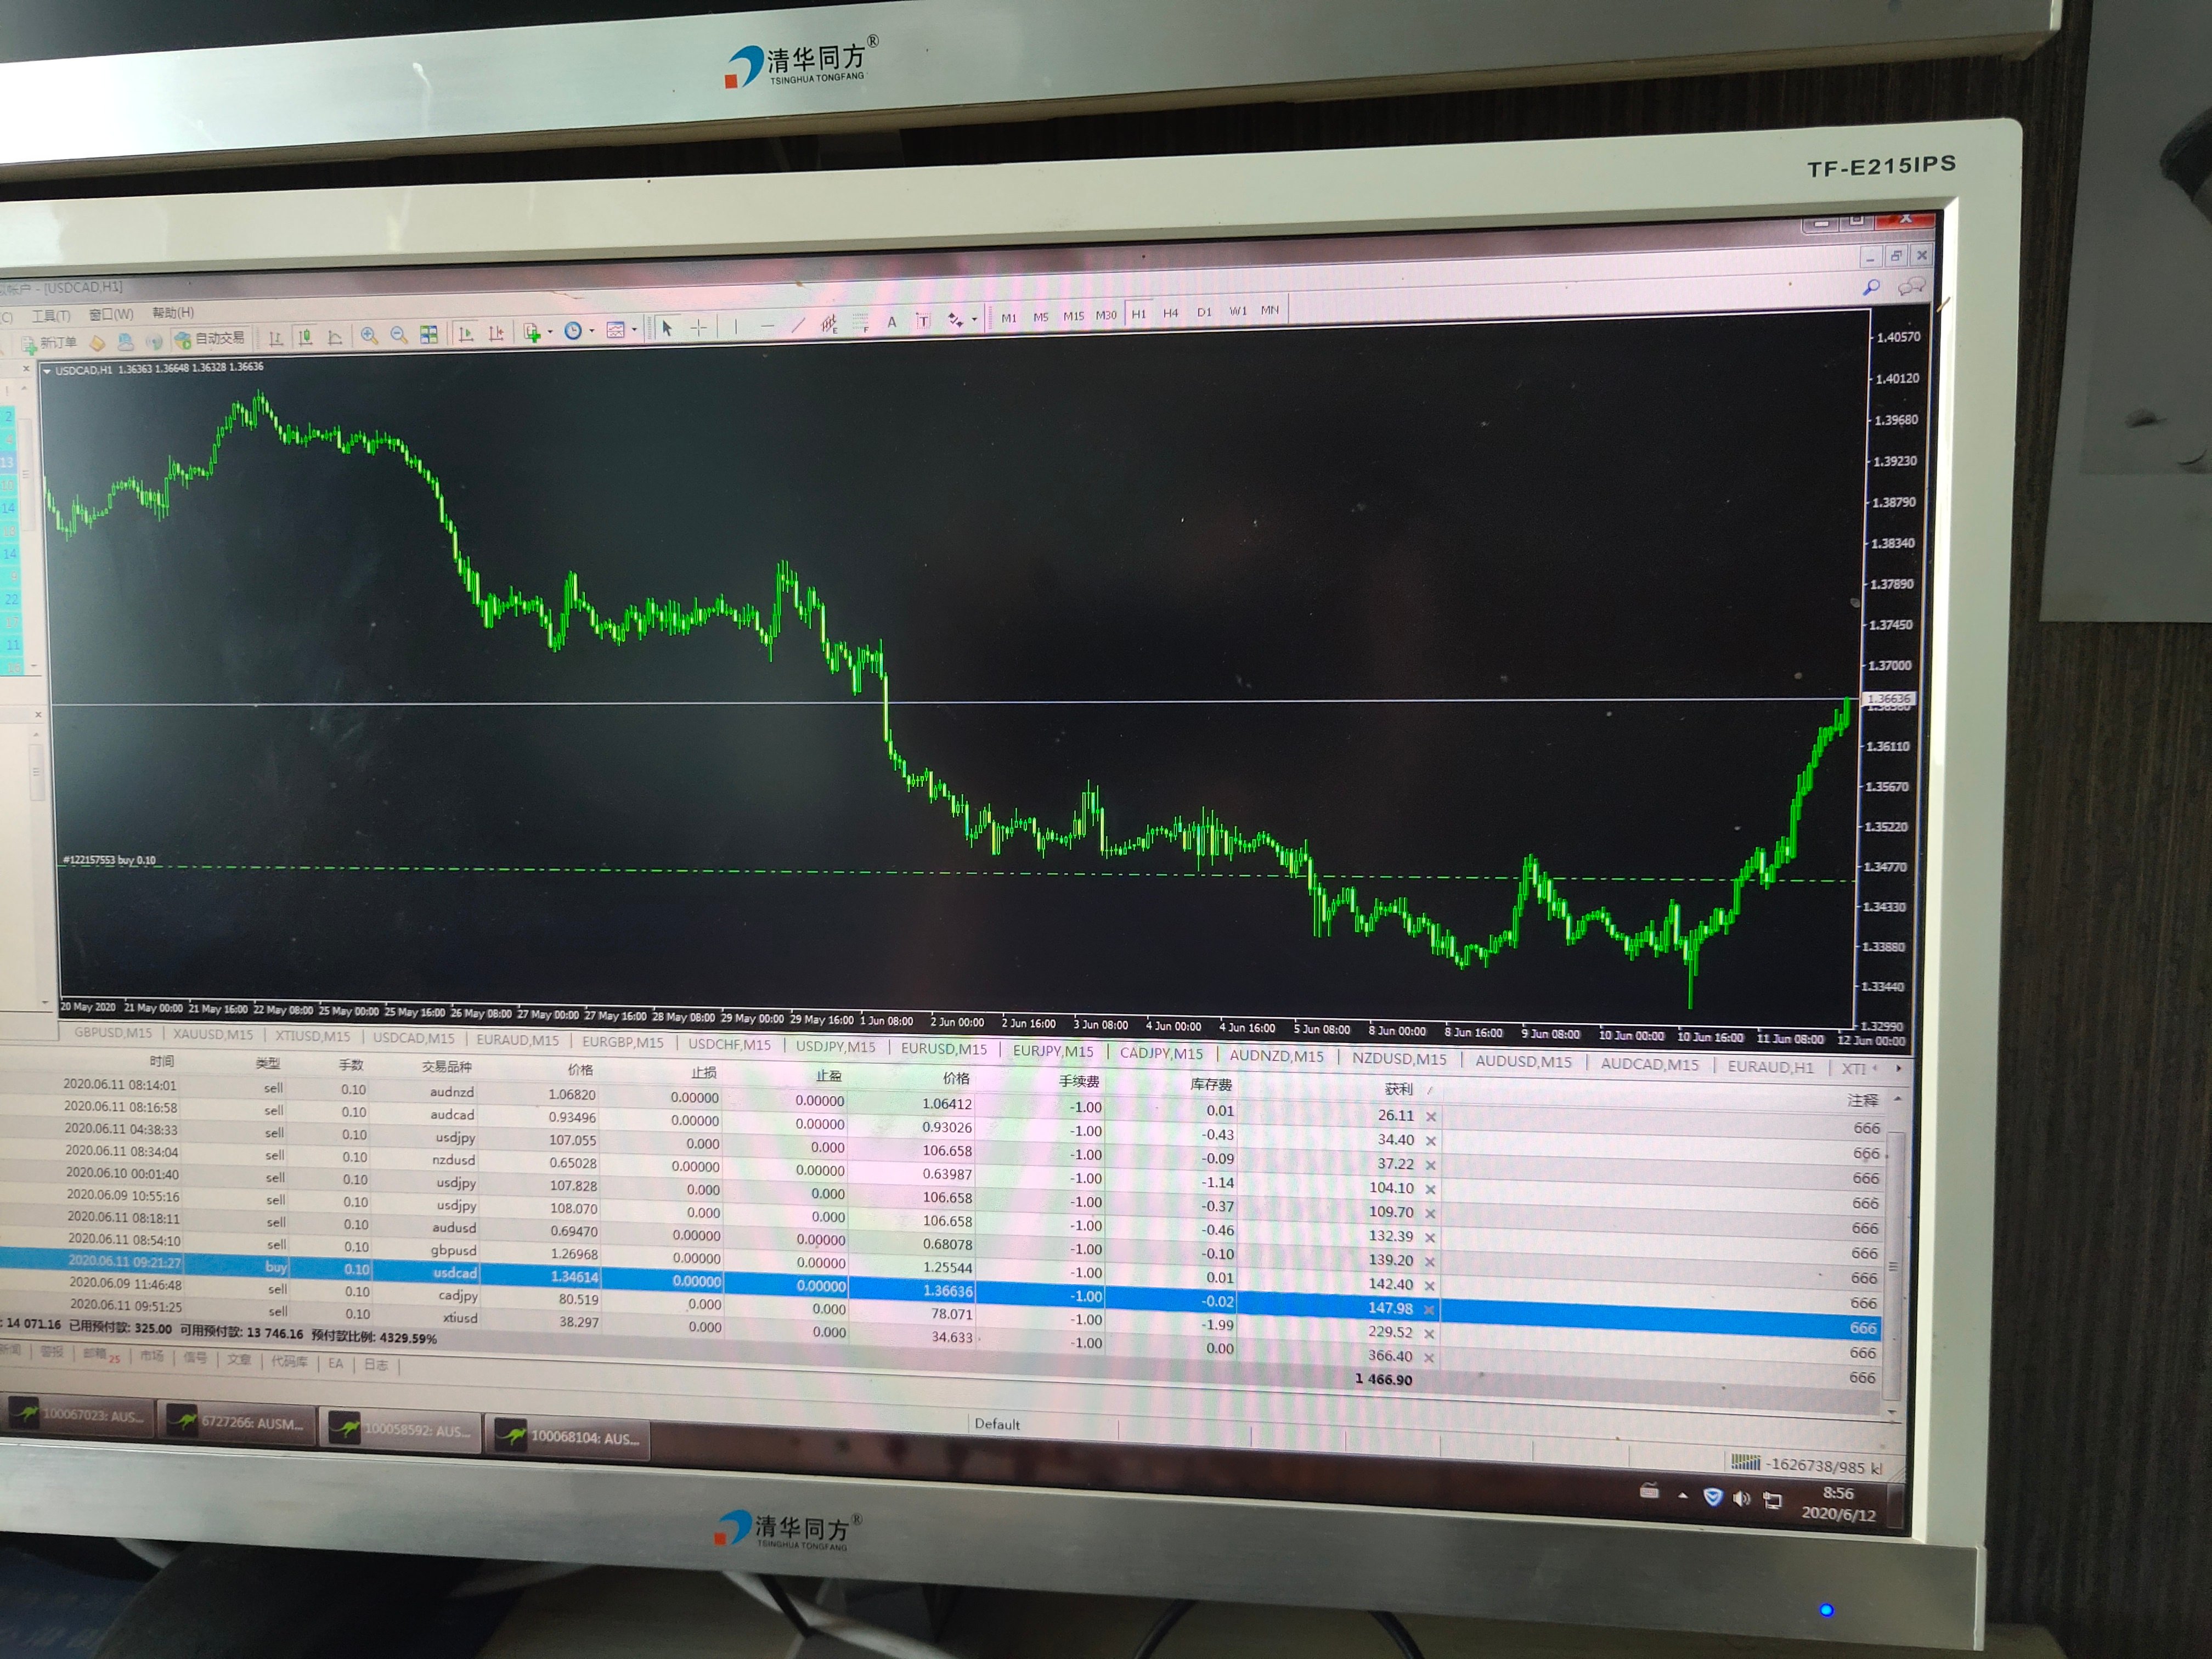Show hidden system tray icons arrow

click(x=1683, y=1496)
